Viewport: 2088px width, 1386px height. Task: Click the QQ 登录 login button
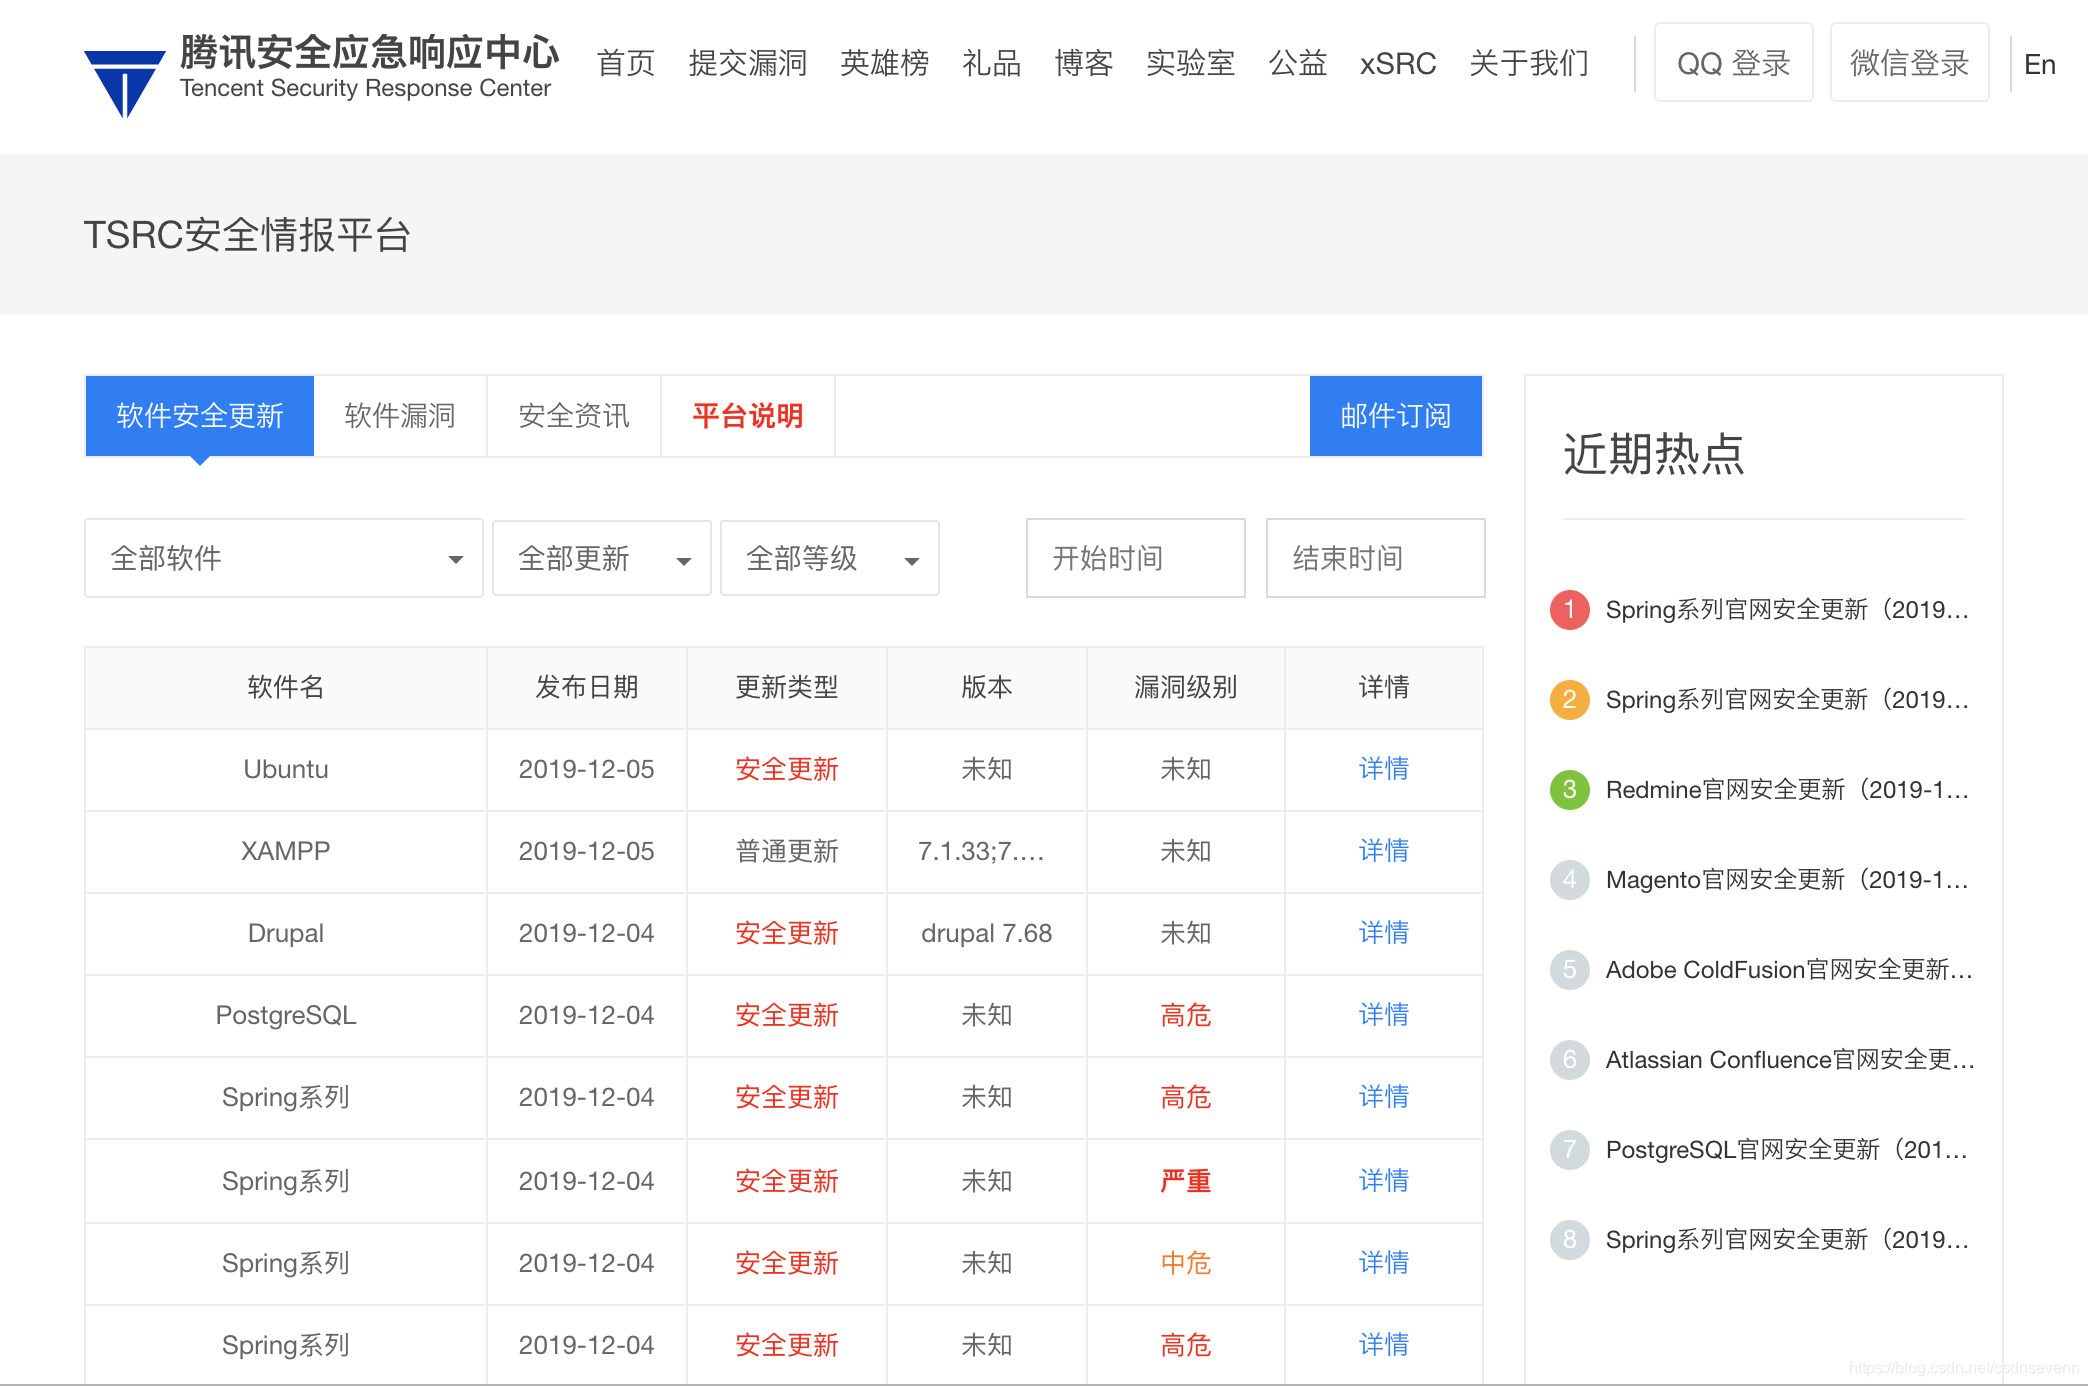click(x=1733, y=62)
